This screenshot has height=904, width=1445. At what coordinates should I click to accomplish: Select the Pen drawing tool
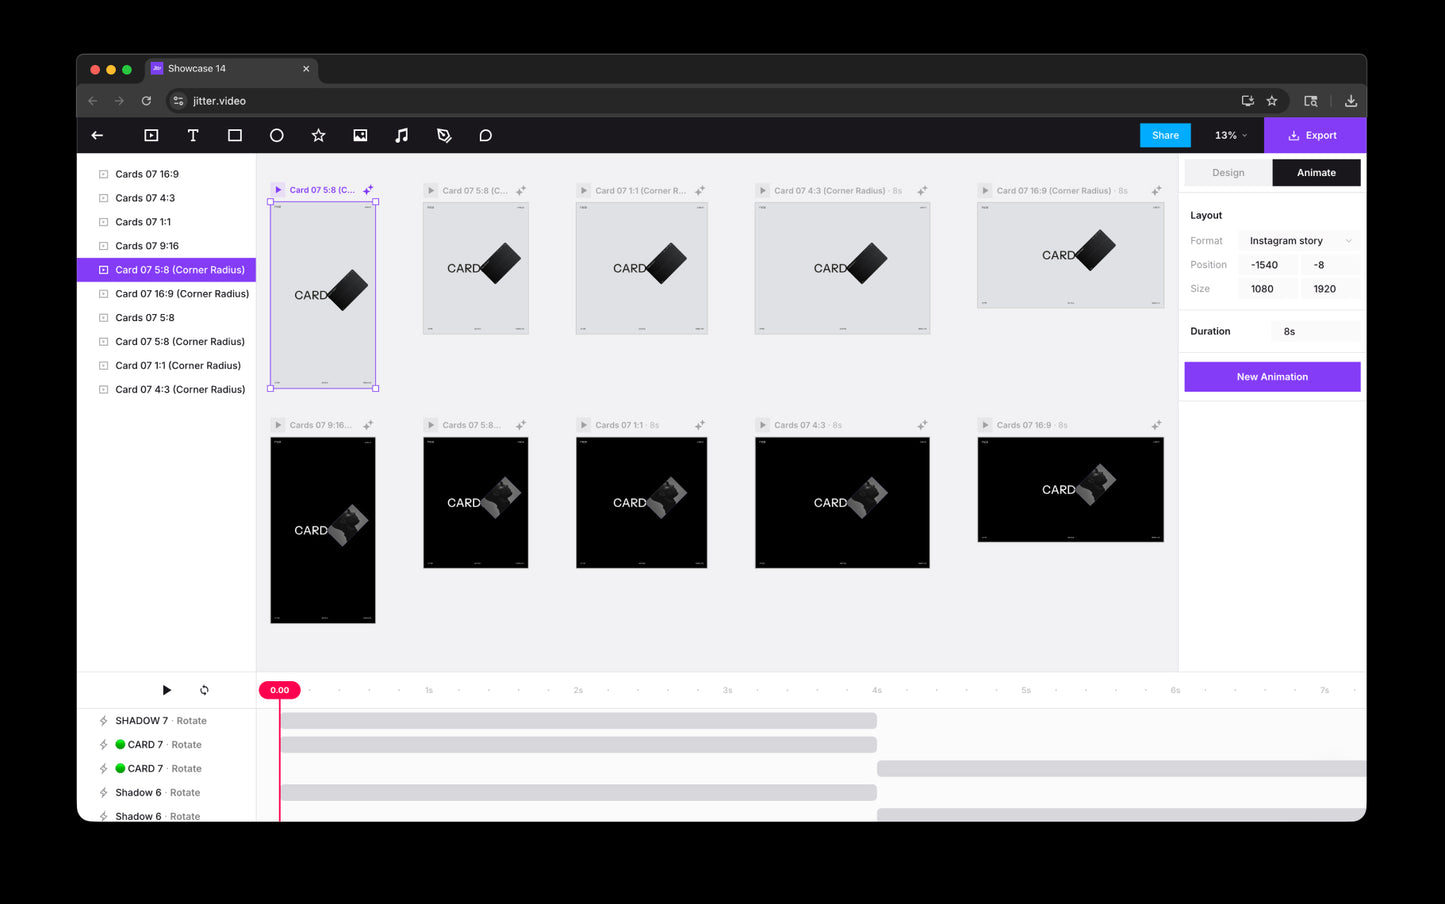(x=444, y=135)
